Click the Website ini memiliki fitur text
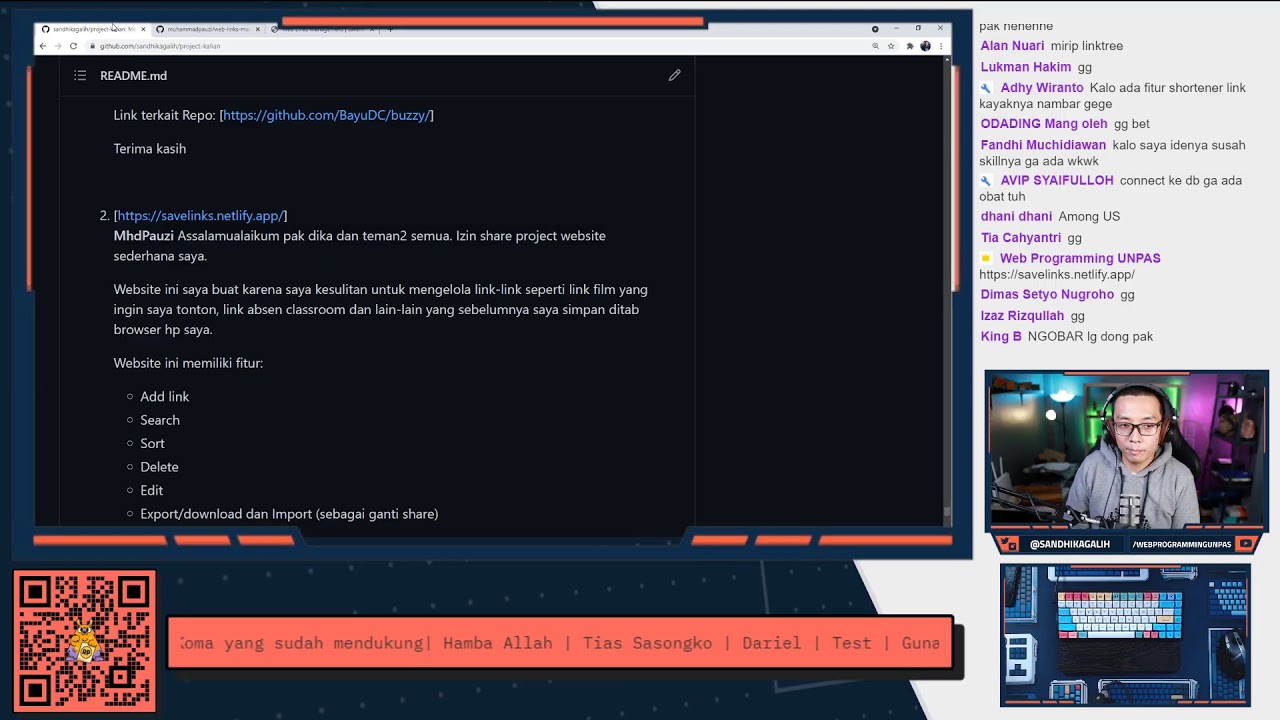 tap(188, 363)
